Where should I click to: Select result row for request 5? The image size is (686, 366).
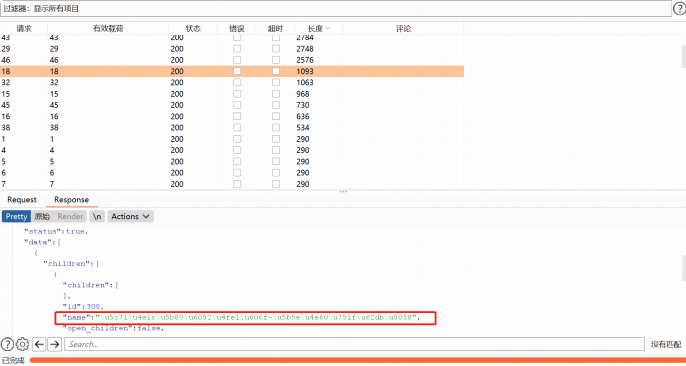pyautogui.click(x=232, y=162)
